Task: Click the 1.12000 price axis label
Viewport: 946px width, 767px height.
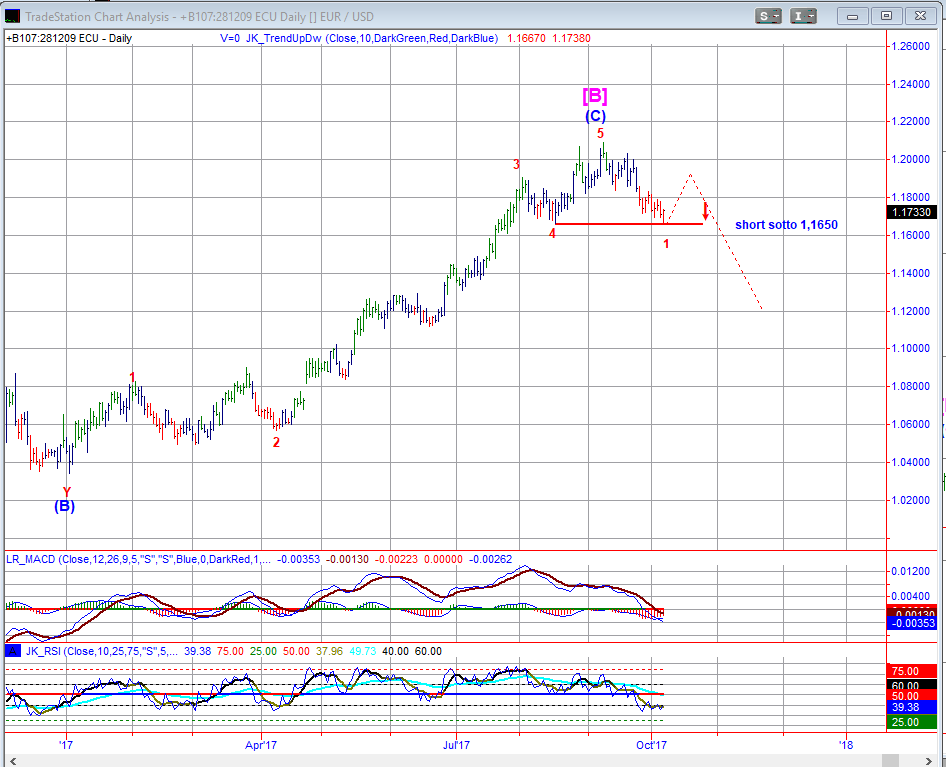Action: click(x=911, y=311)
